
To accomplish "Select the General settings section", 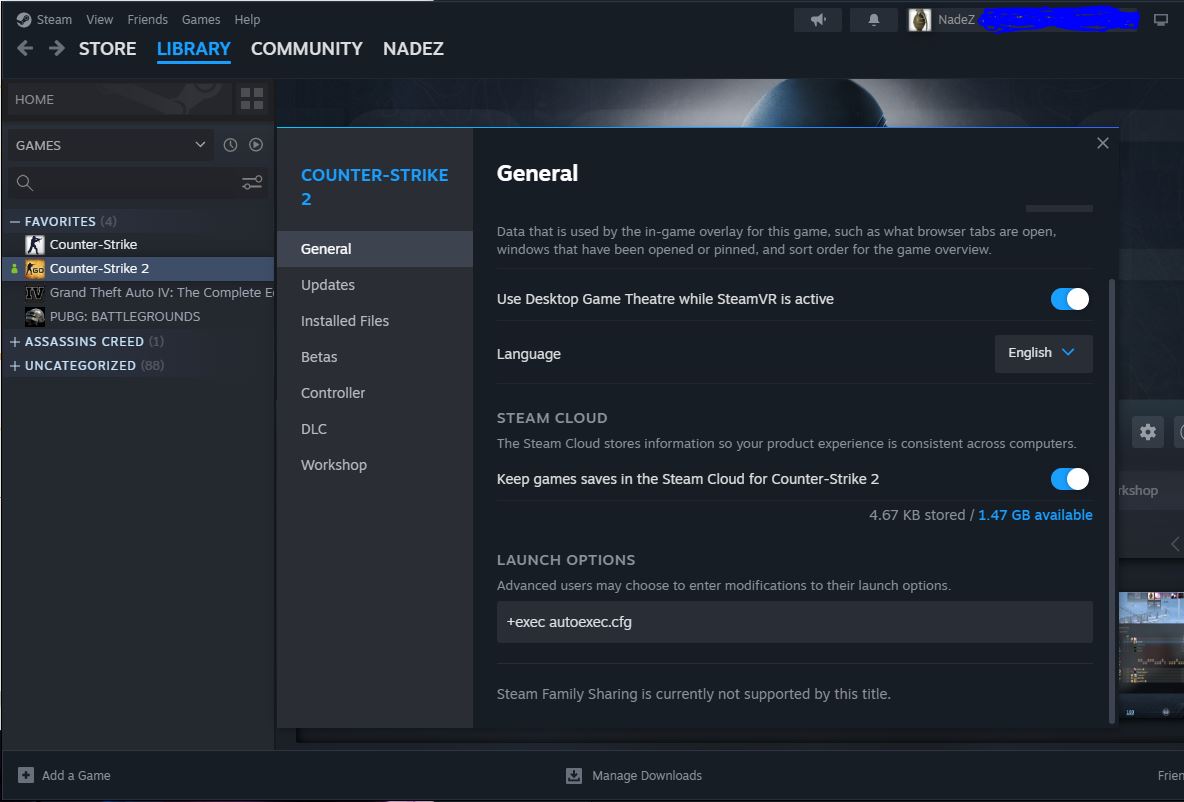I will [x=375, y=249].
